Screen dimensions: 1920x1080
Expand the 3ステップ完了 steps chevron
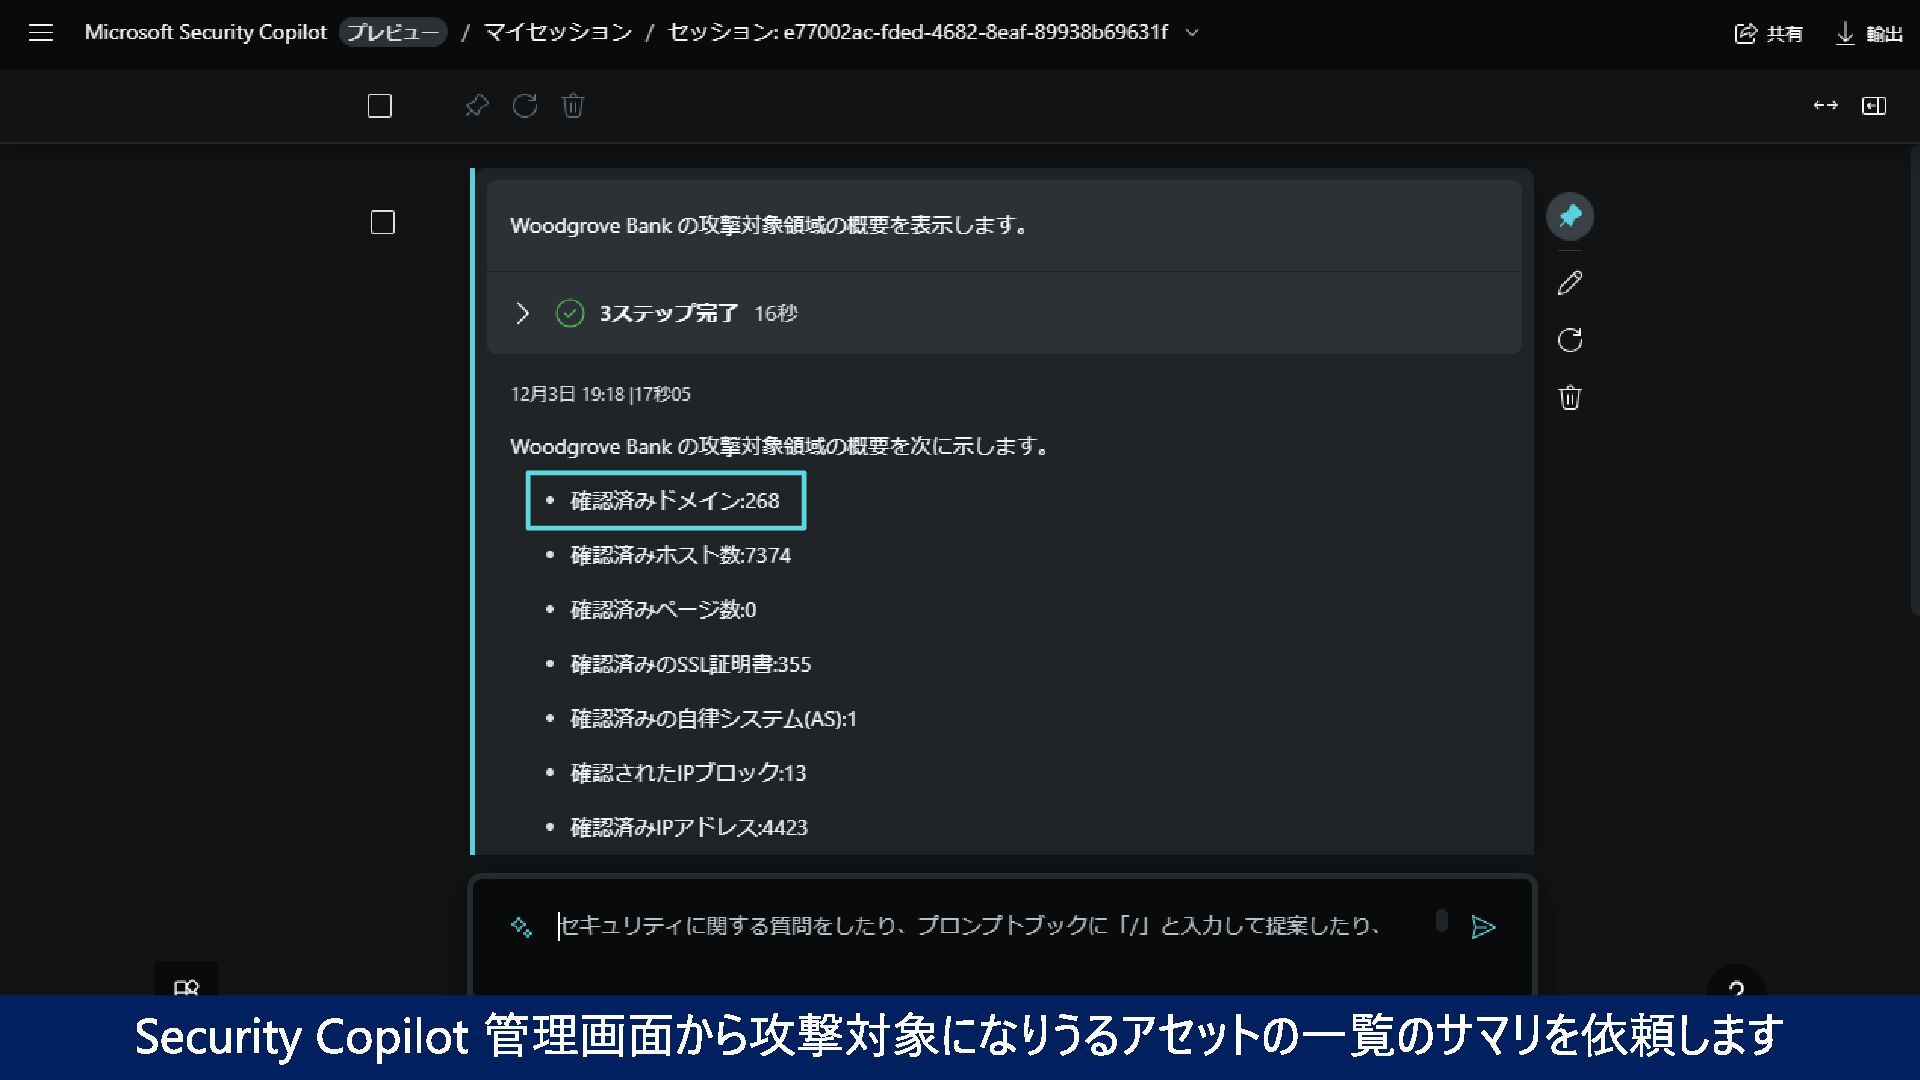[x=522, y=314]
